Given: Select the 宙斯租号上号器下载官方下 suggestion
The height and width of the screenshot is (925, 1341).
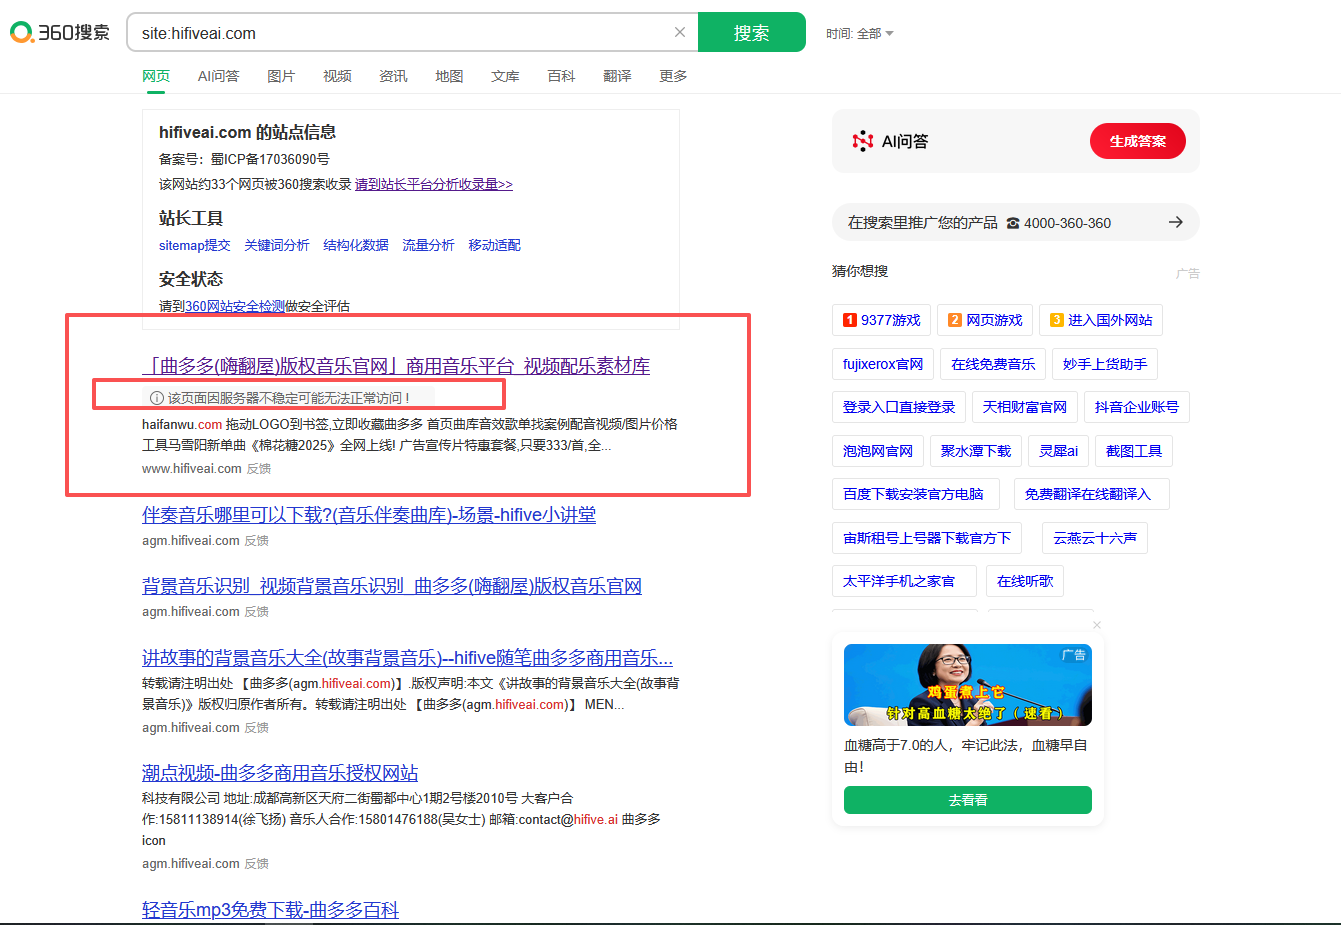Looking at the screenshot, I should tap(927, 538).
